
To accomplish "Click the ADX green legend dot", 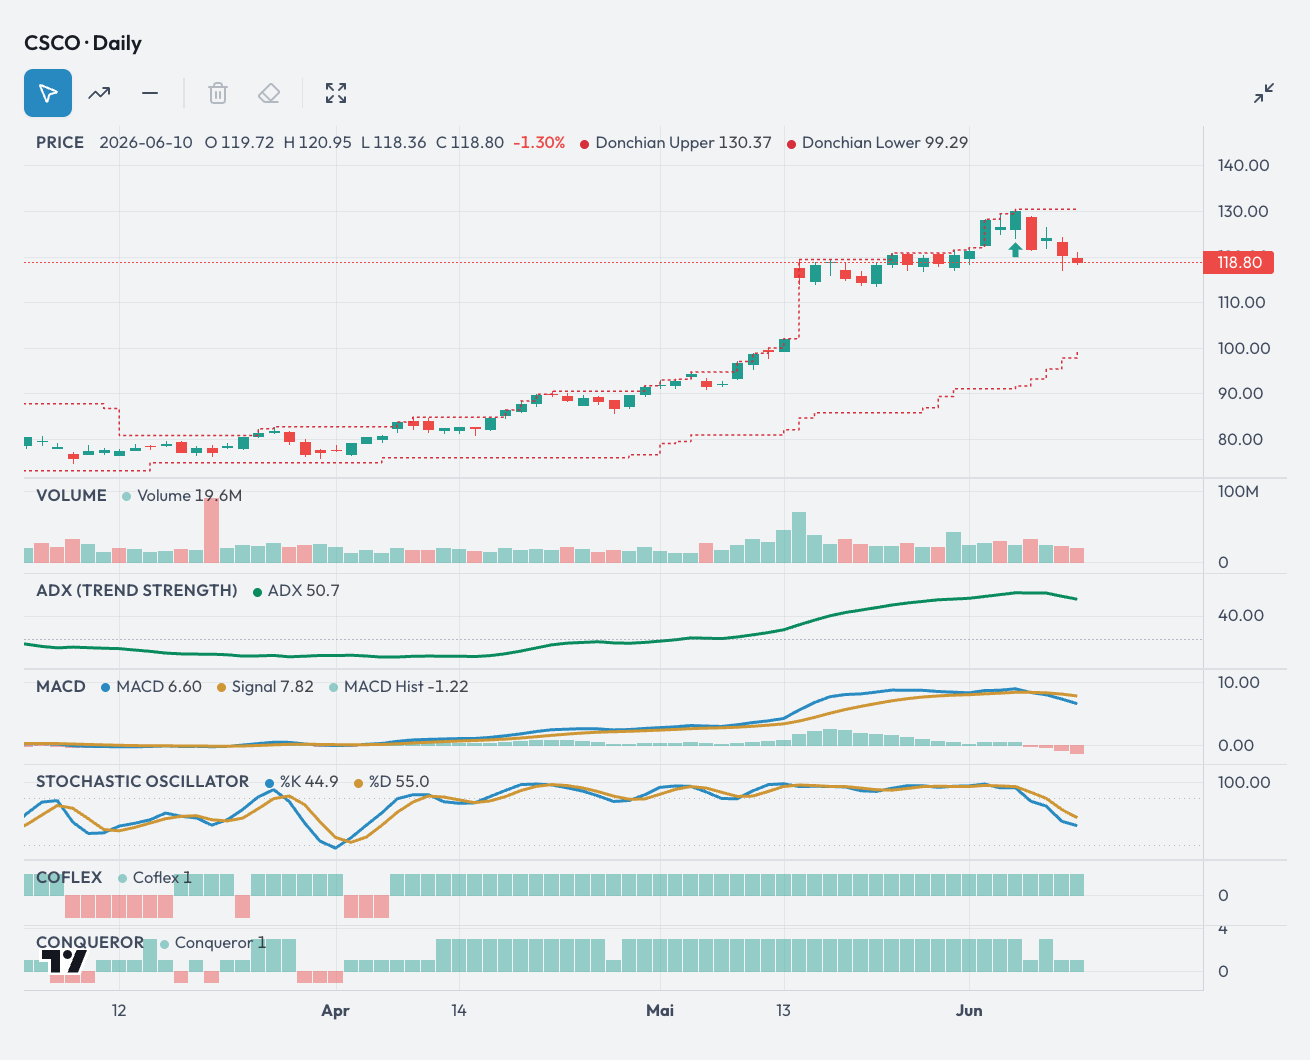I will (x=258, y=591).
